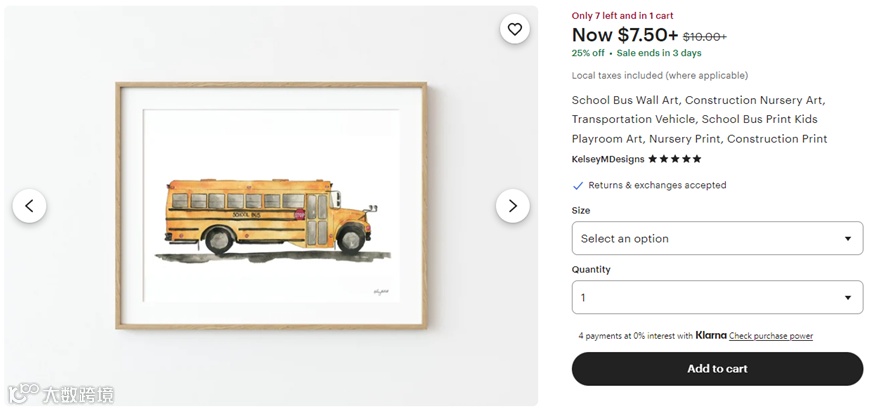Viewport: 869px width, 411px height.
Task: Click the Quantity dropdown arrow
Action: tap(847, 298)
